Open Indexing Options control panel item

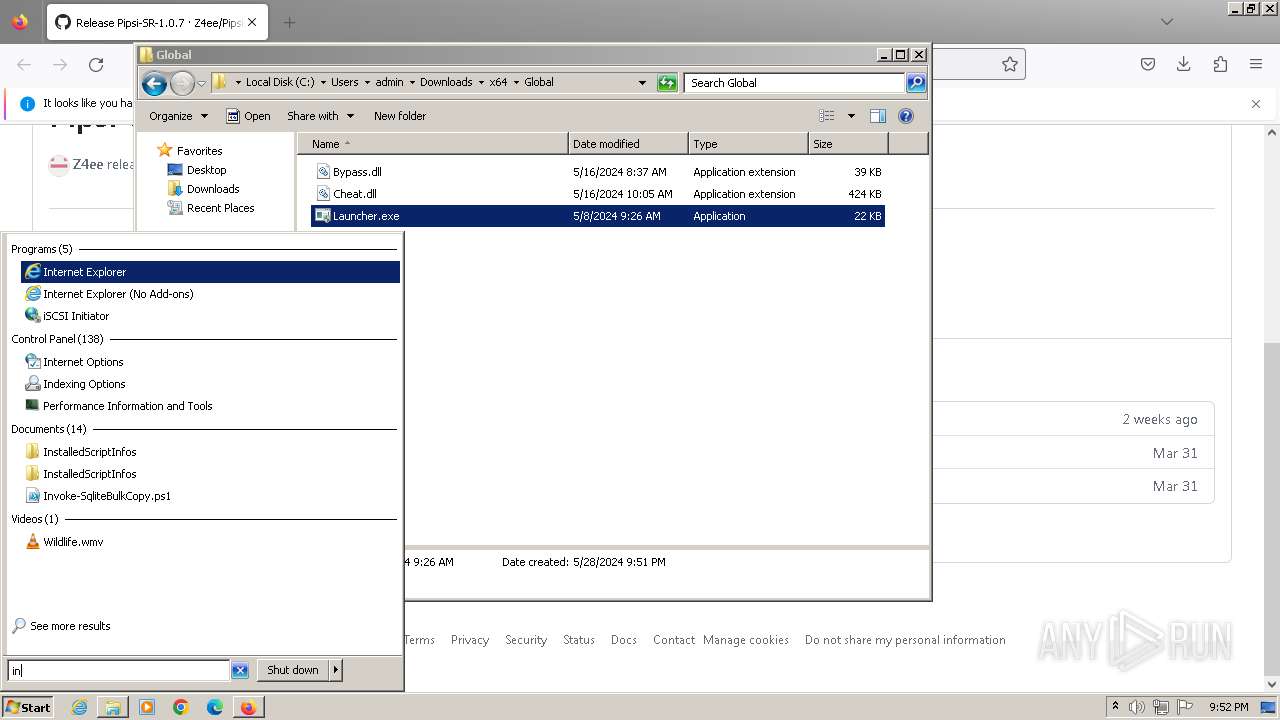[x=210, y=384]
